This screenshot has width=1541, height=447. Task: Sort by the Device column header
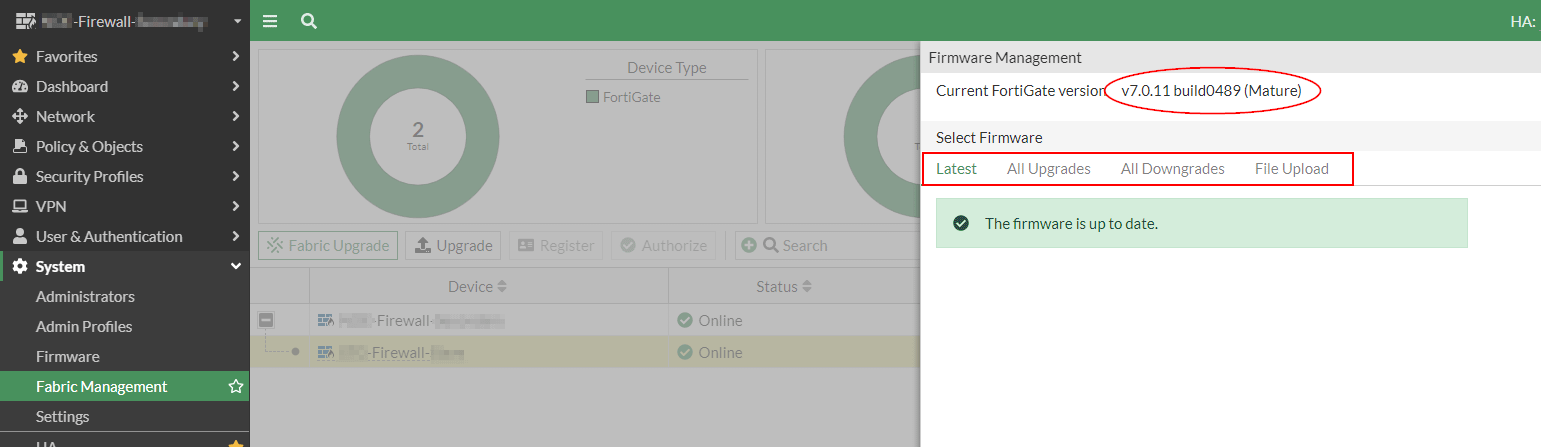click(x=478, y=286)
